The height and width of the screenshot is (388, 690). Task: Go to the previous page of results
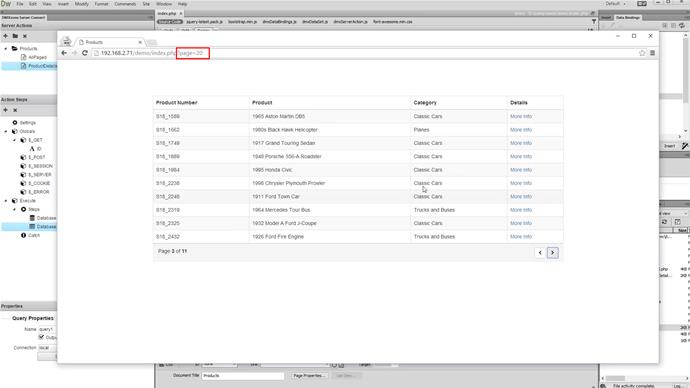pyautogui.click(x=540, y=253)
